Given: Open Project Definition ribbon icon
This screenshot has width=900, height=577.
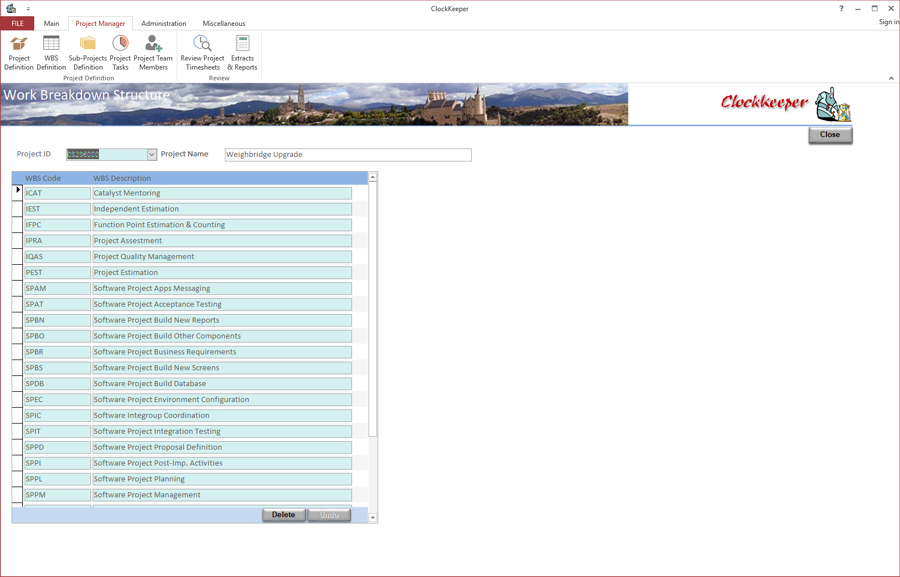Looking at the screenshot, I should (19, 53).
